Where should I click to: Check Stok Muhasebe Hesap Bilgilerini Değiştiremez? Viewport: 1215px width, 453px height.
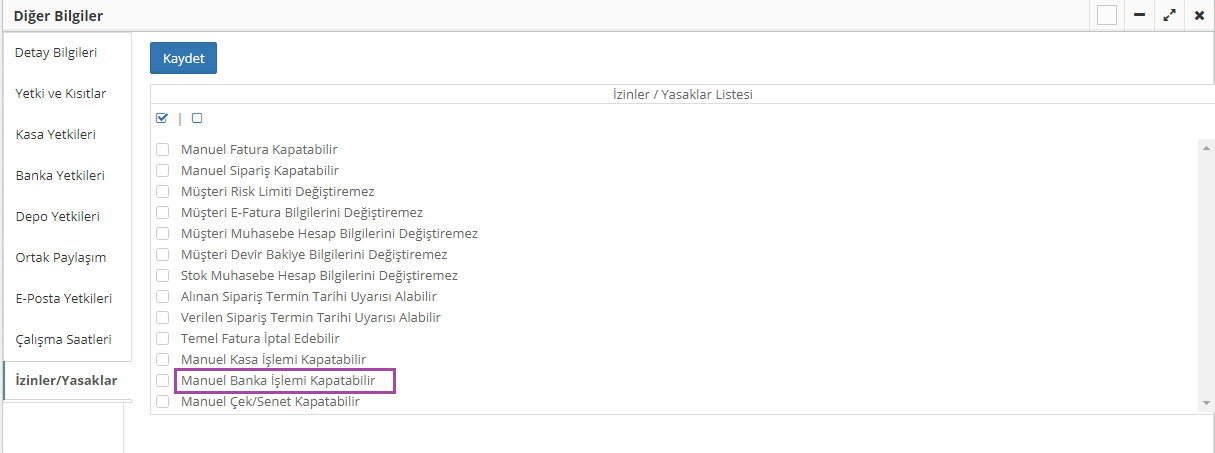[x=162, y=276]
